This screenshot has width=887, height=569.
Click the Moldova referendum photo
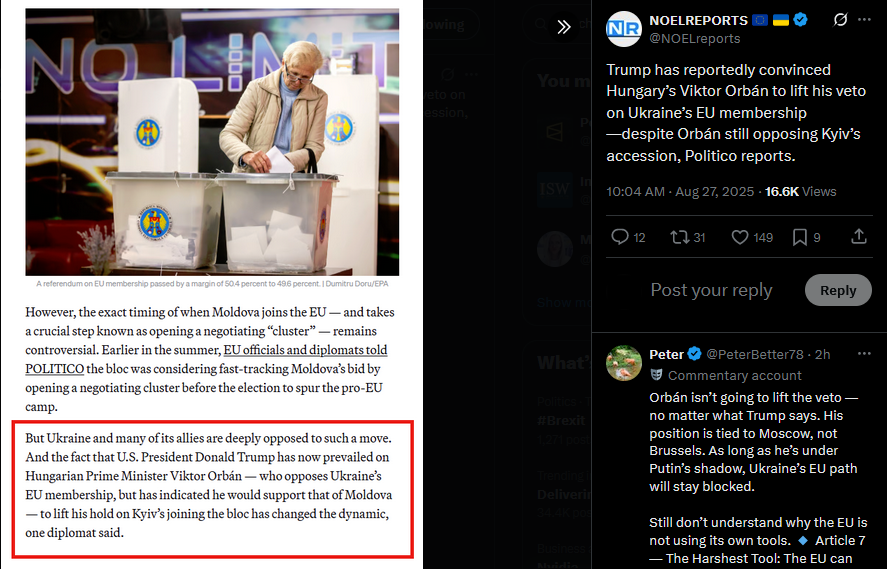(x=212, y=142)
